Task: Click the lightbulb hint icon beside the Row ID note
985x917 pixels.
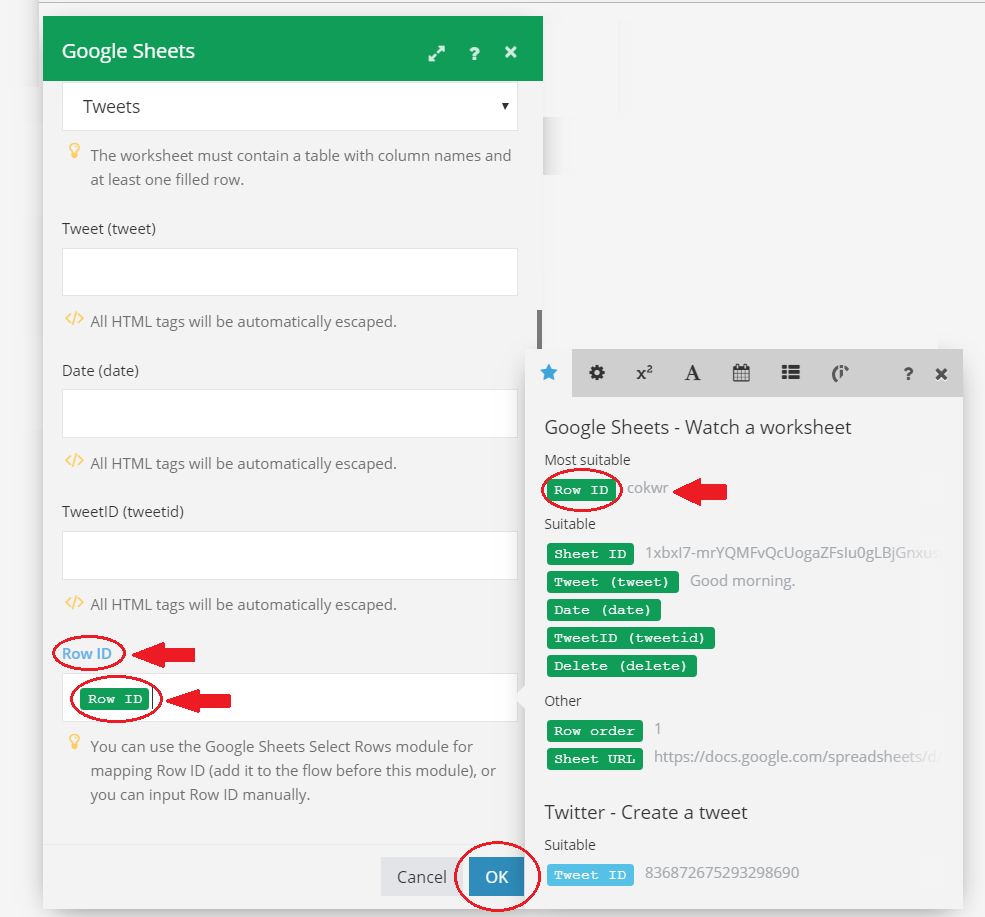Action: (x=74, y=742)
